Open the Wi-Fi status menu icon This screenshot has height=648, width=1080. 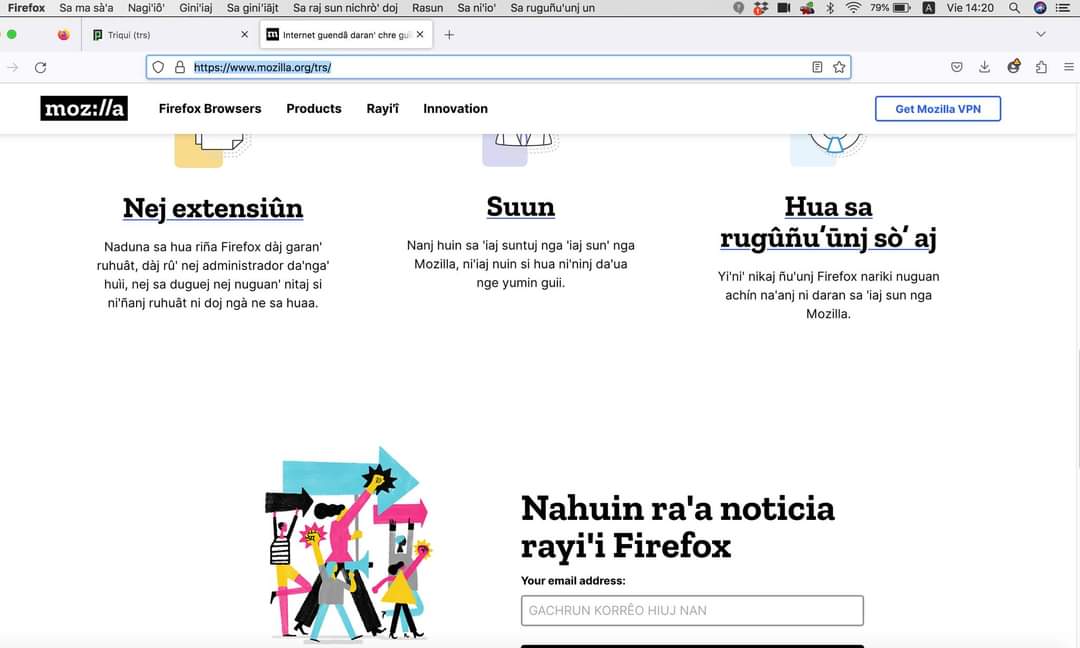[853, 8]
